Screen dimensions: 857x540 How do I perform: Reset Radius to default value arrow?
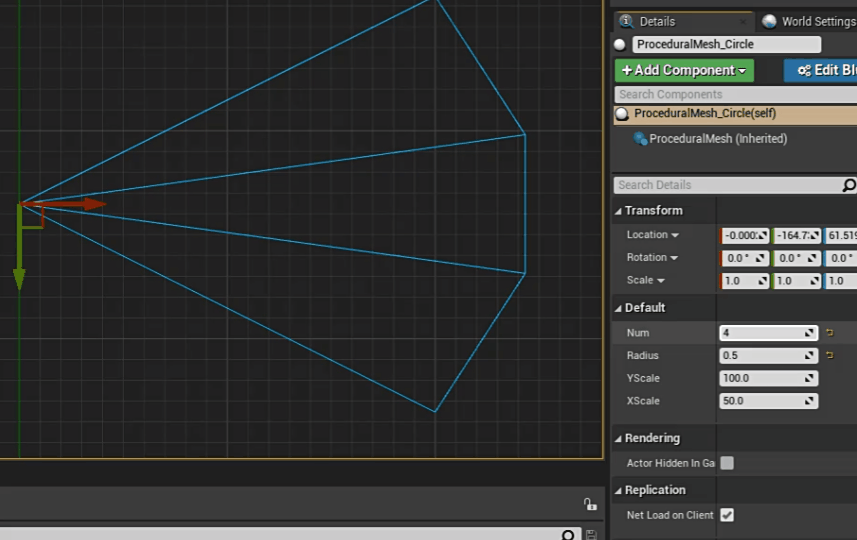(830, 355)
